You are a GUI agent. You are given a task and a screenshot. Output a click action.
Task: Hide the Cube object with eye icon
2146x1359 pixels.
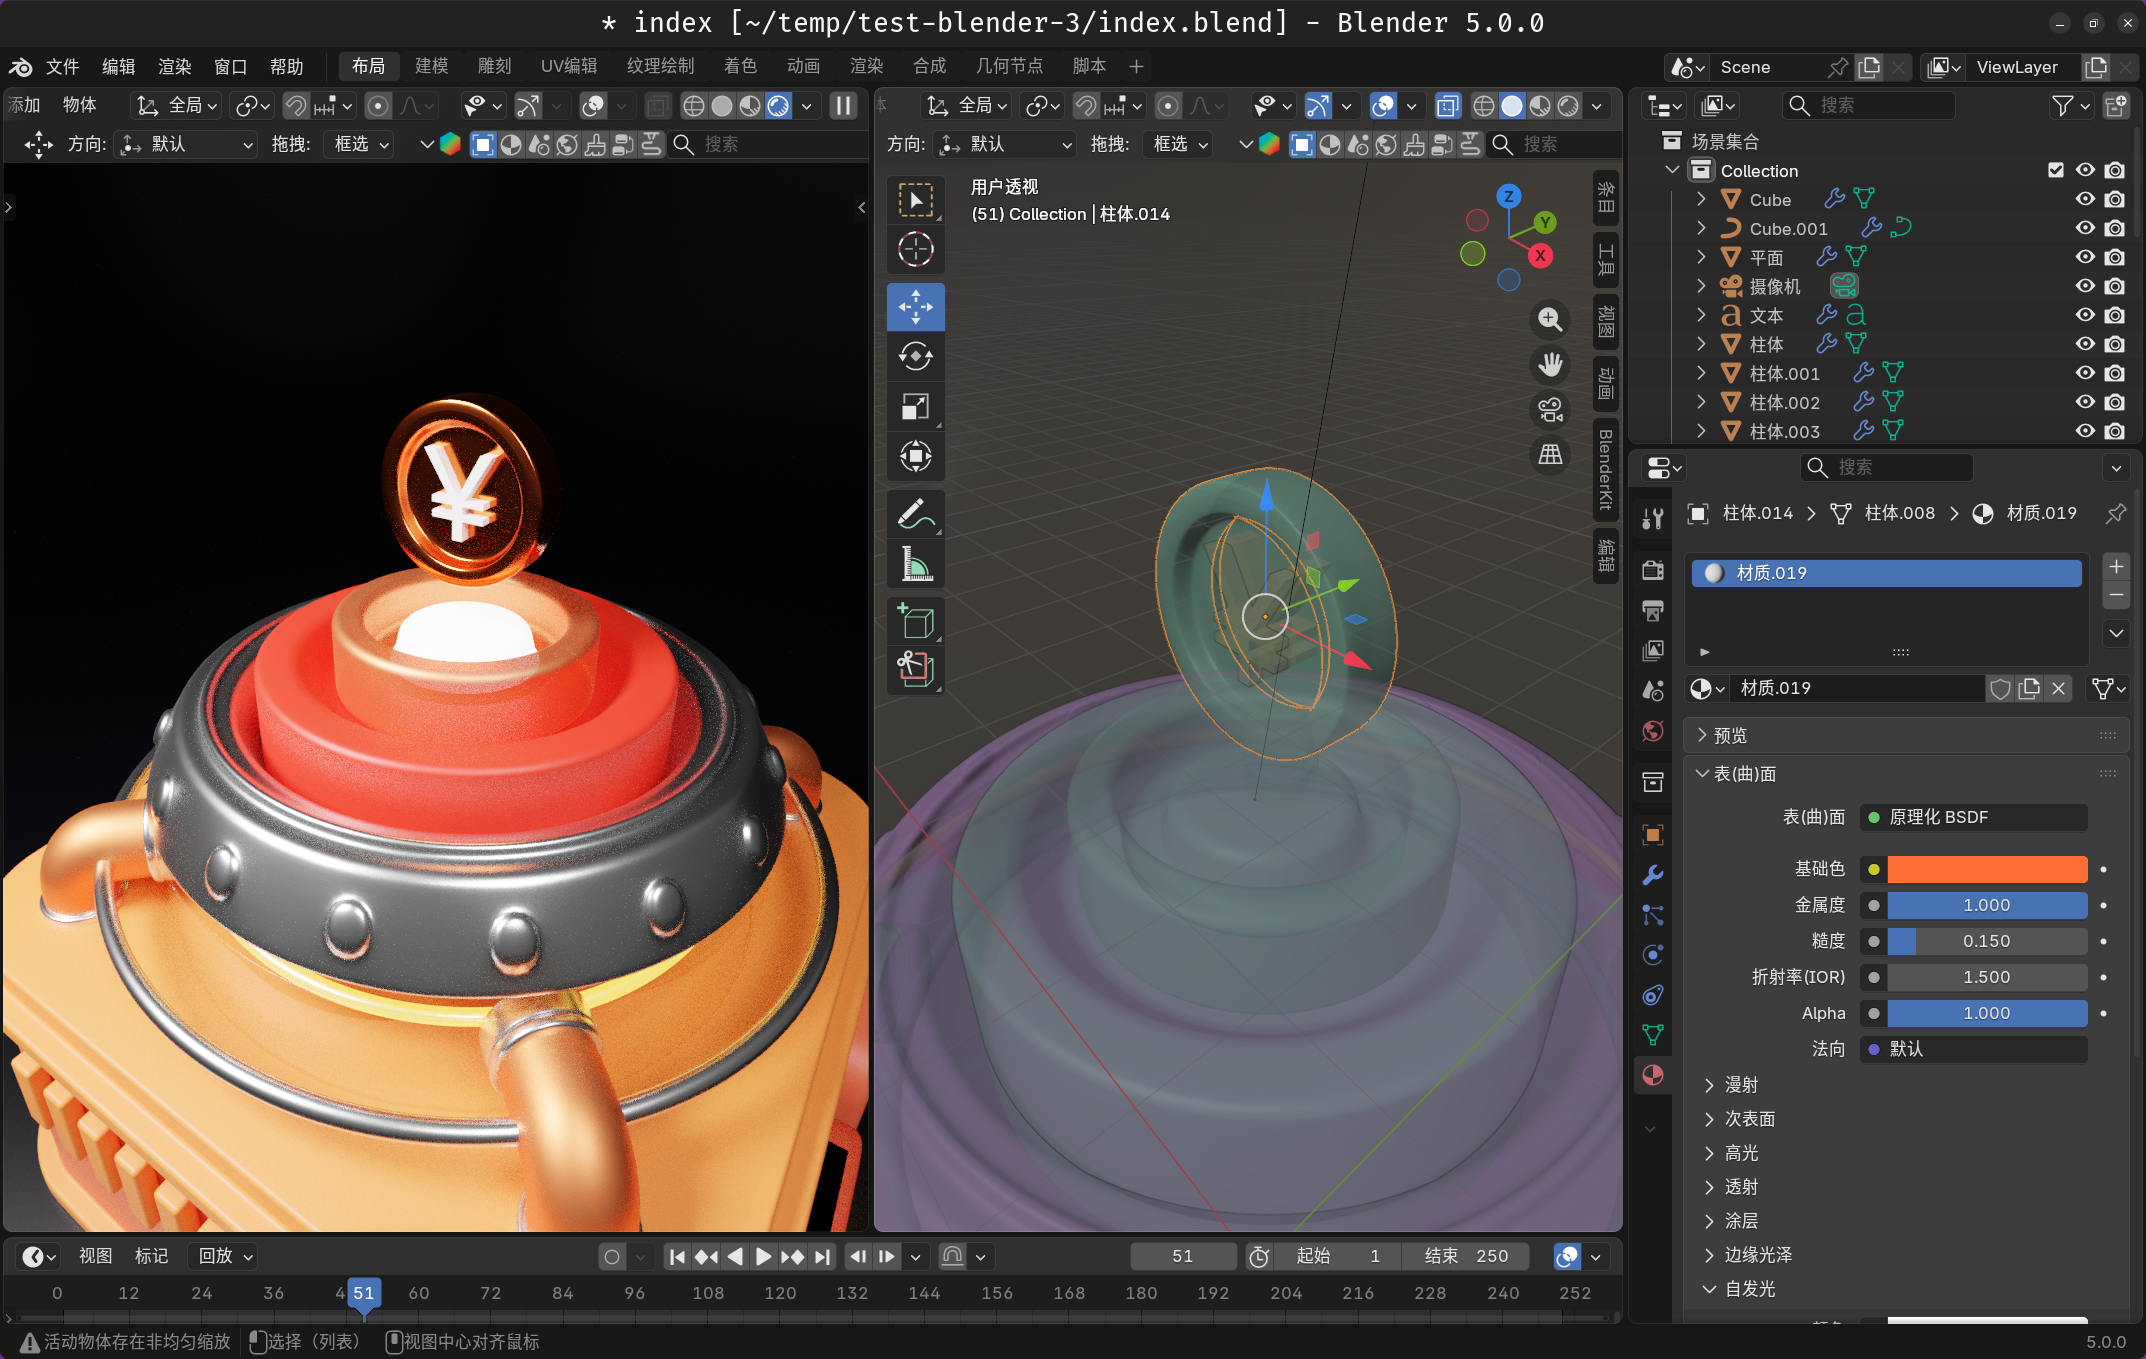tap(2085, 199)
